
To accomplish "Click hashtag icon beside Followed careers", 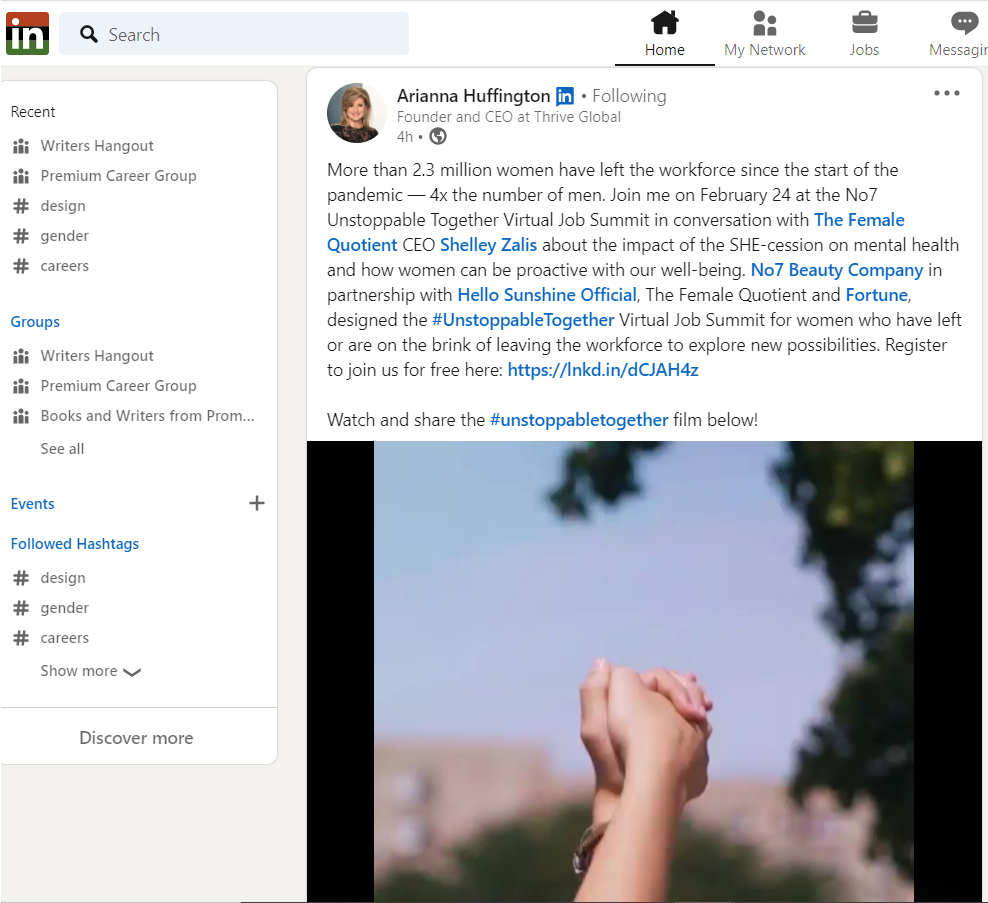I will [x=21, y=638].
